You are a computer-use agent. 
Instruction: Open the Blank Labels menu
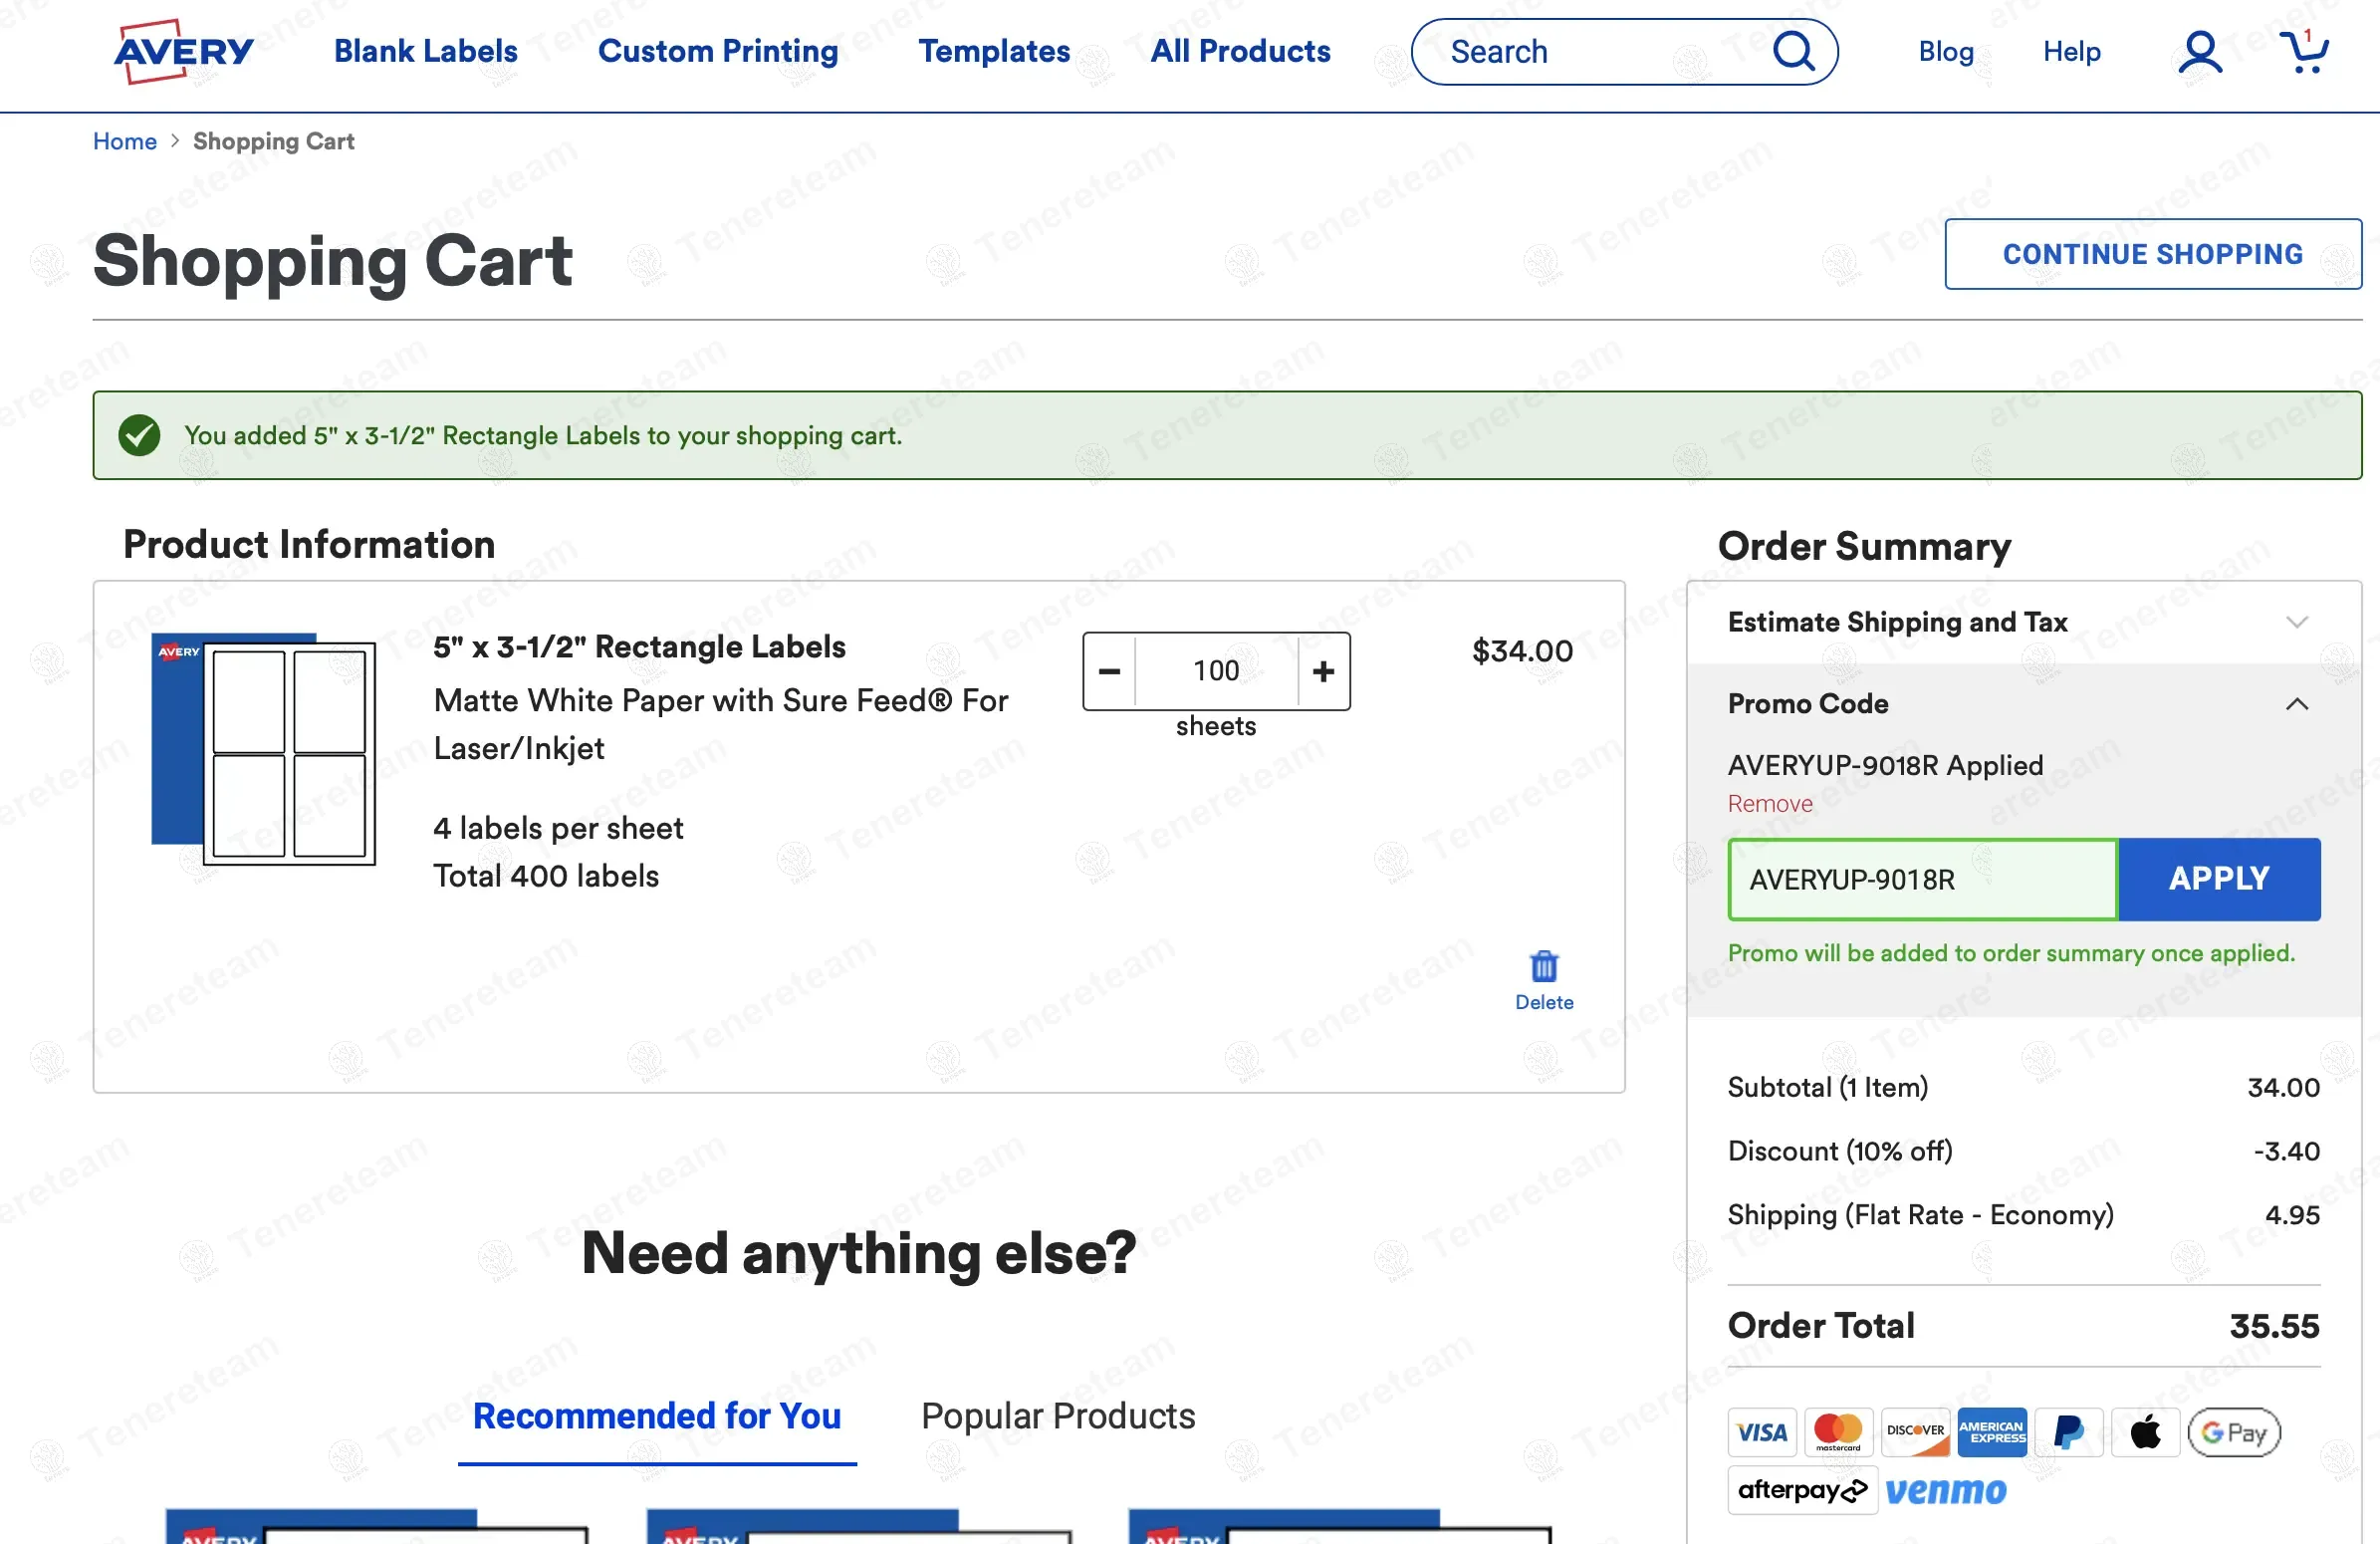425,51
